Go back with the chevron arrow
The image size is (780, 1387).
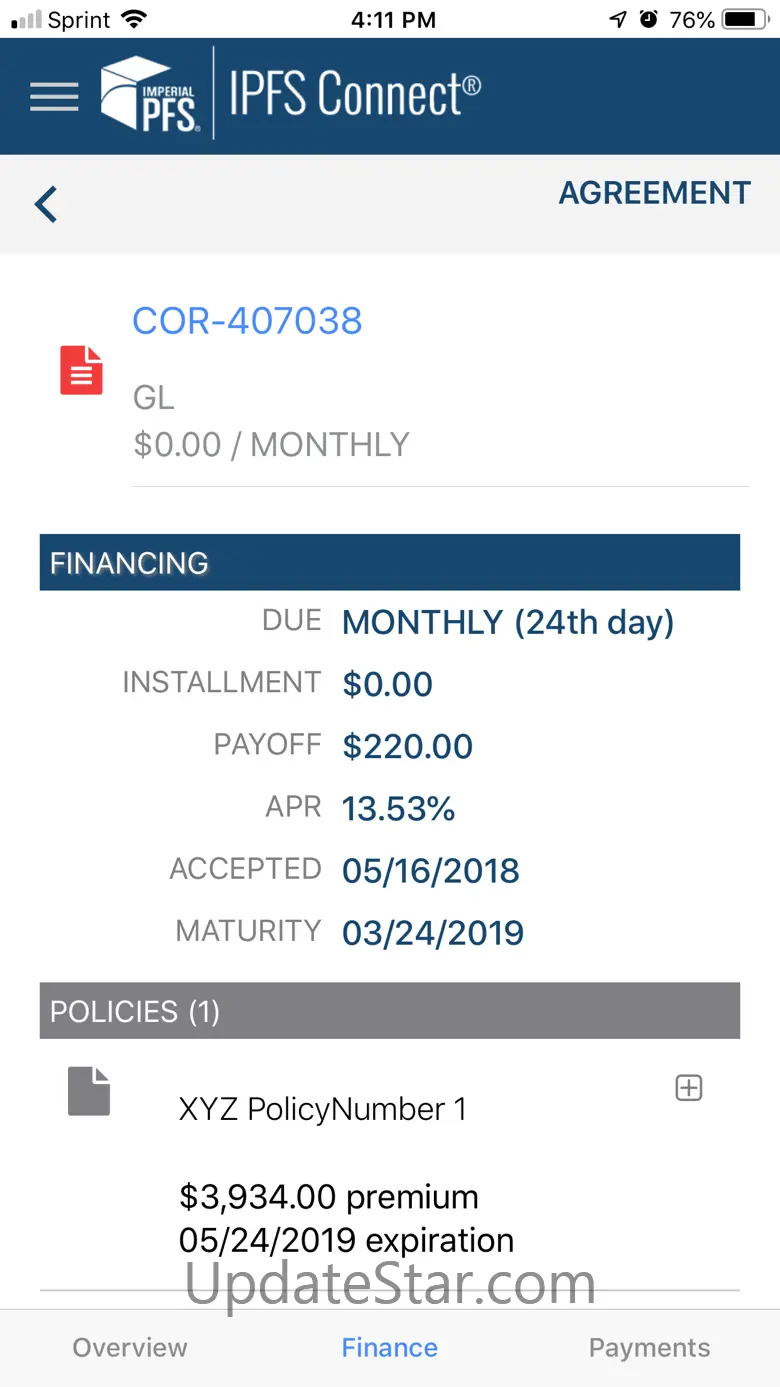point(46,204)
